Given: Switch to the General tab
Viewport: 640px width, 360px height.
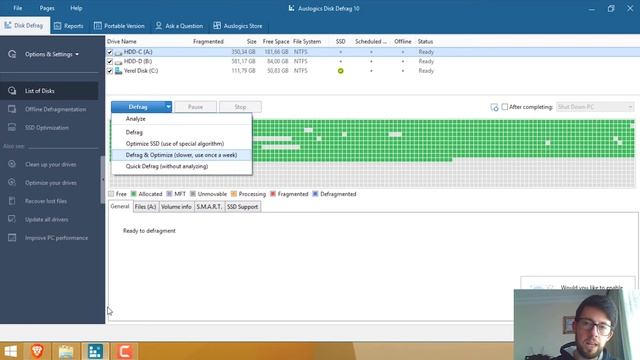Looking at the screenshot, I should tap(120, 207).
